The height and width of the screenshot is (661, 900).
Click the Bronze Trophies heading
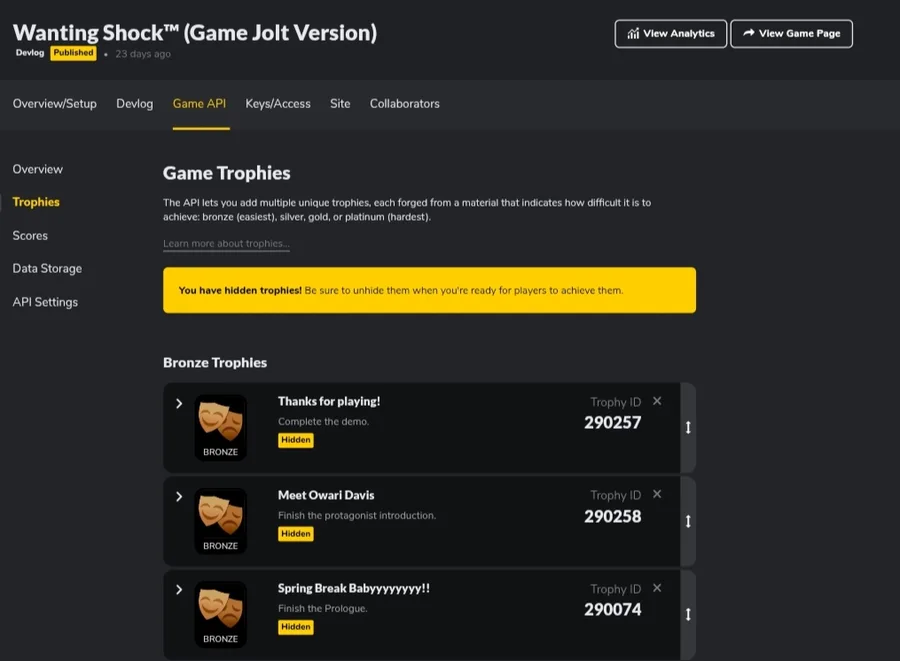(215, 363)
